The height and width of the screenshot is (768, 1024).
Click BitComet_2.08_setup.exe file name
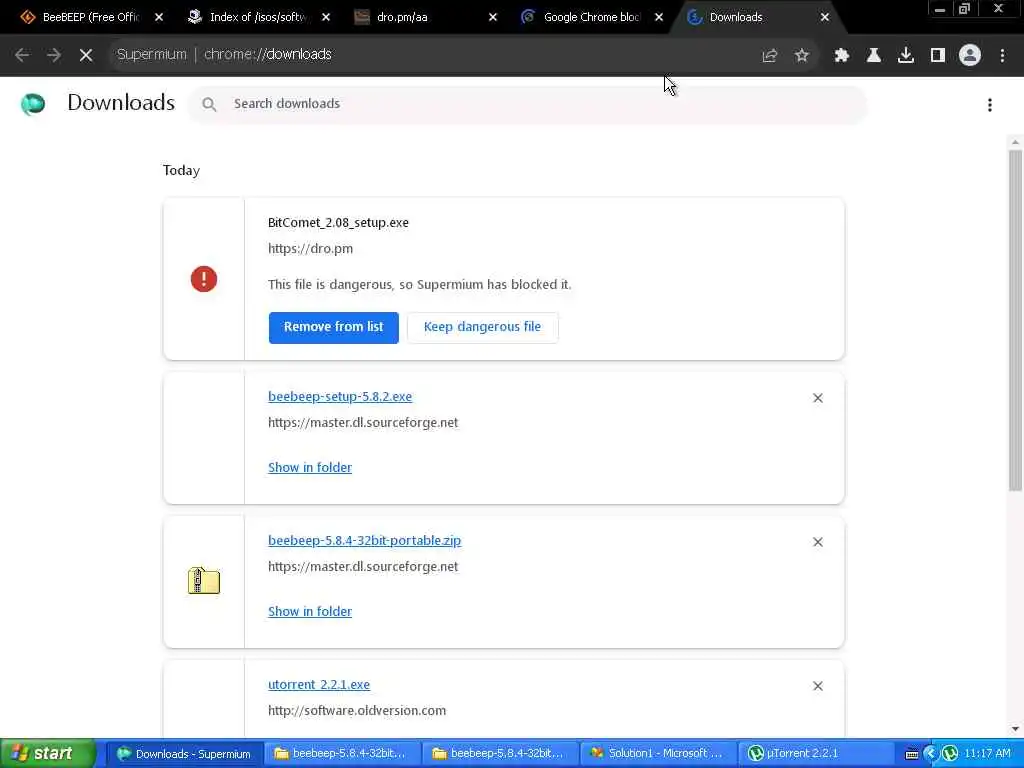338,223
